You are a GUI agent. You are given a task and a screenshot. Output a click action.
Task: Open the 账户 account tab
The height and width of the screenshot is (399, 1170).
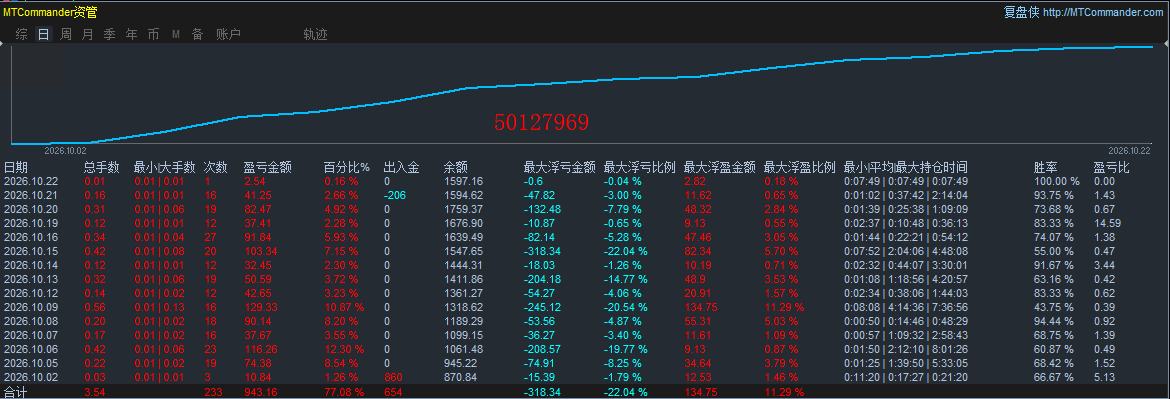228,34
